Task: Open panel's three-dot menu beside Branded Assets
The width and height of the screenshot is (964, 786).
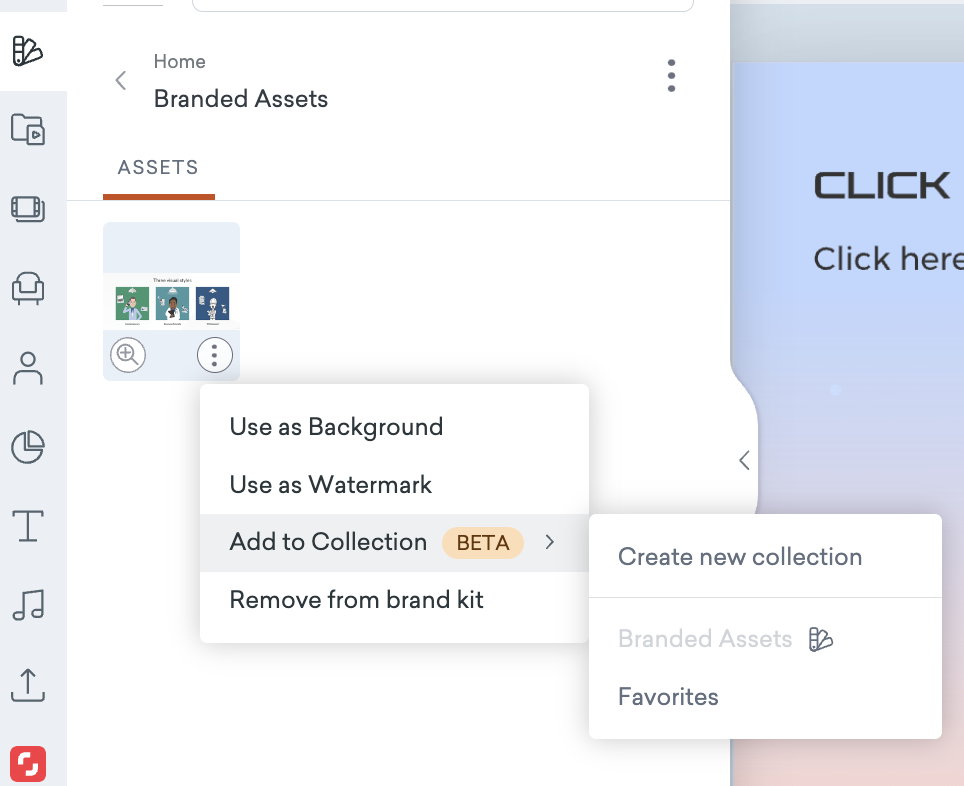Action: [671, 76]
